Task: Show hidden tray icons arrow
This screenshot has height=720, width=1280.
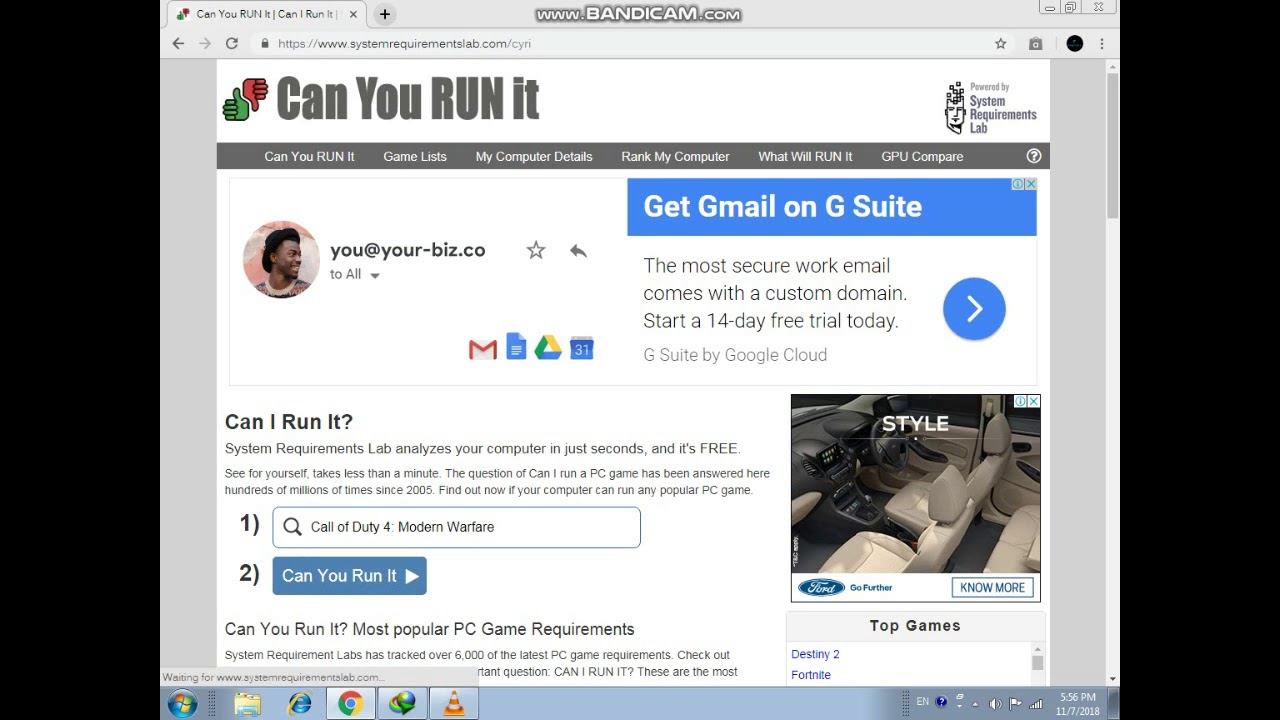Action: point(976,704)
